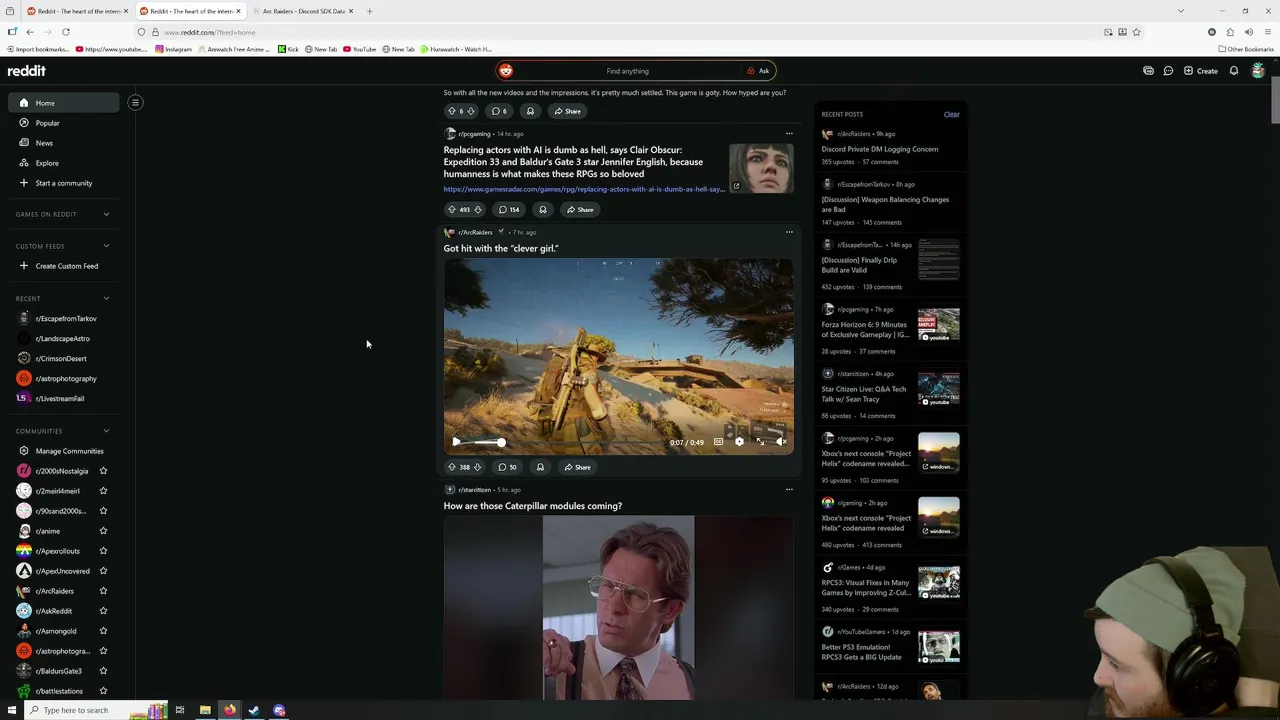
Task: Collapse the Recent section in sidebar
Action: (x=106, y=298)
